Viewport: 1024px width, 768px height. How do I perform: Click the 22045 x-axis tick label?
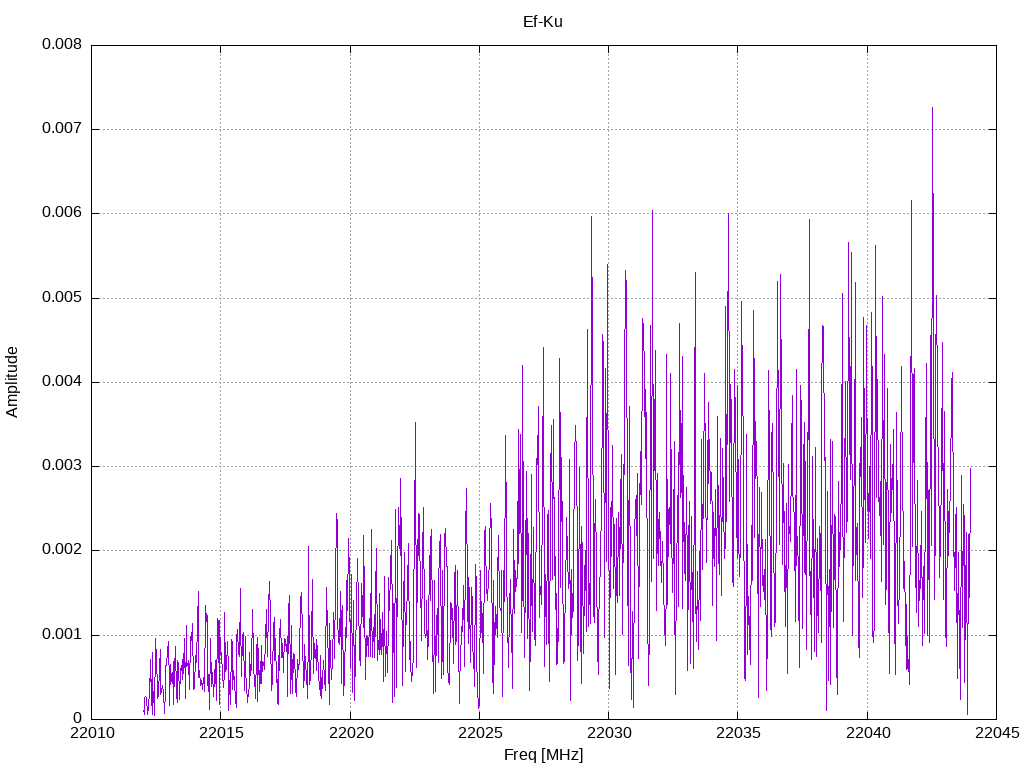[x=997, y=733]
